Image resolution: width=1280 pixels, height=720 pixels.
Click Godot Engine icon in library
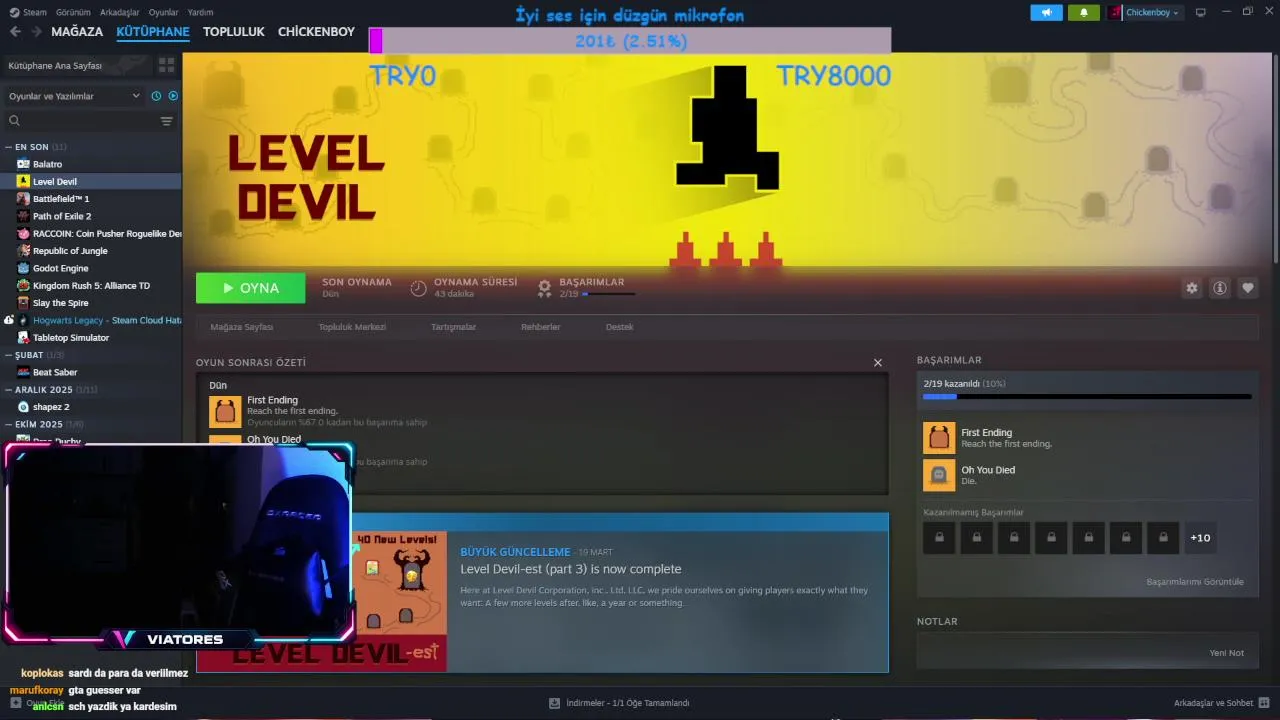pyautogui.click(x=23, y=268)
